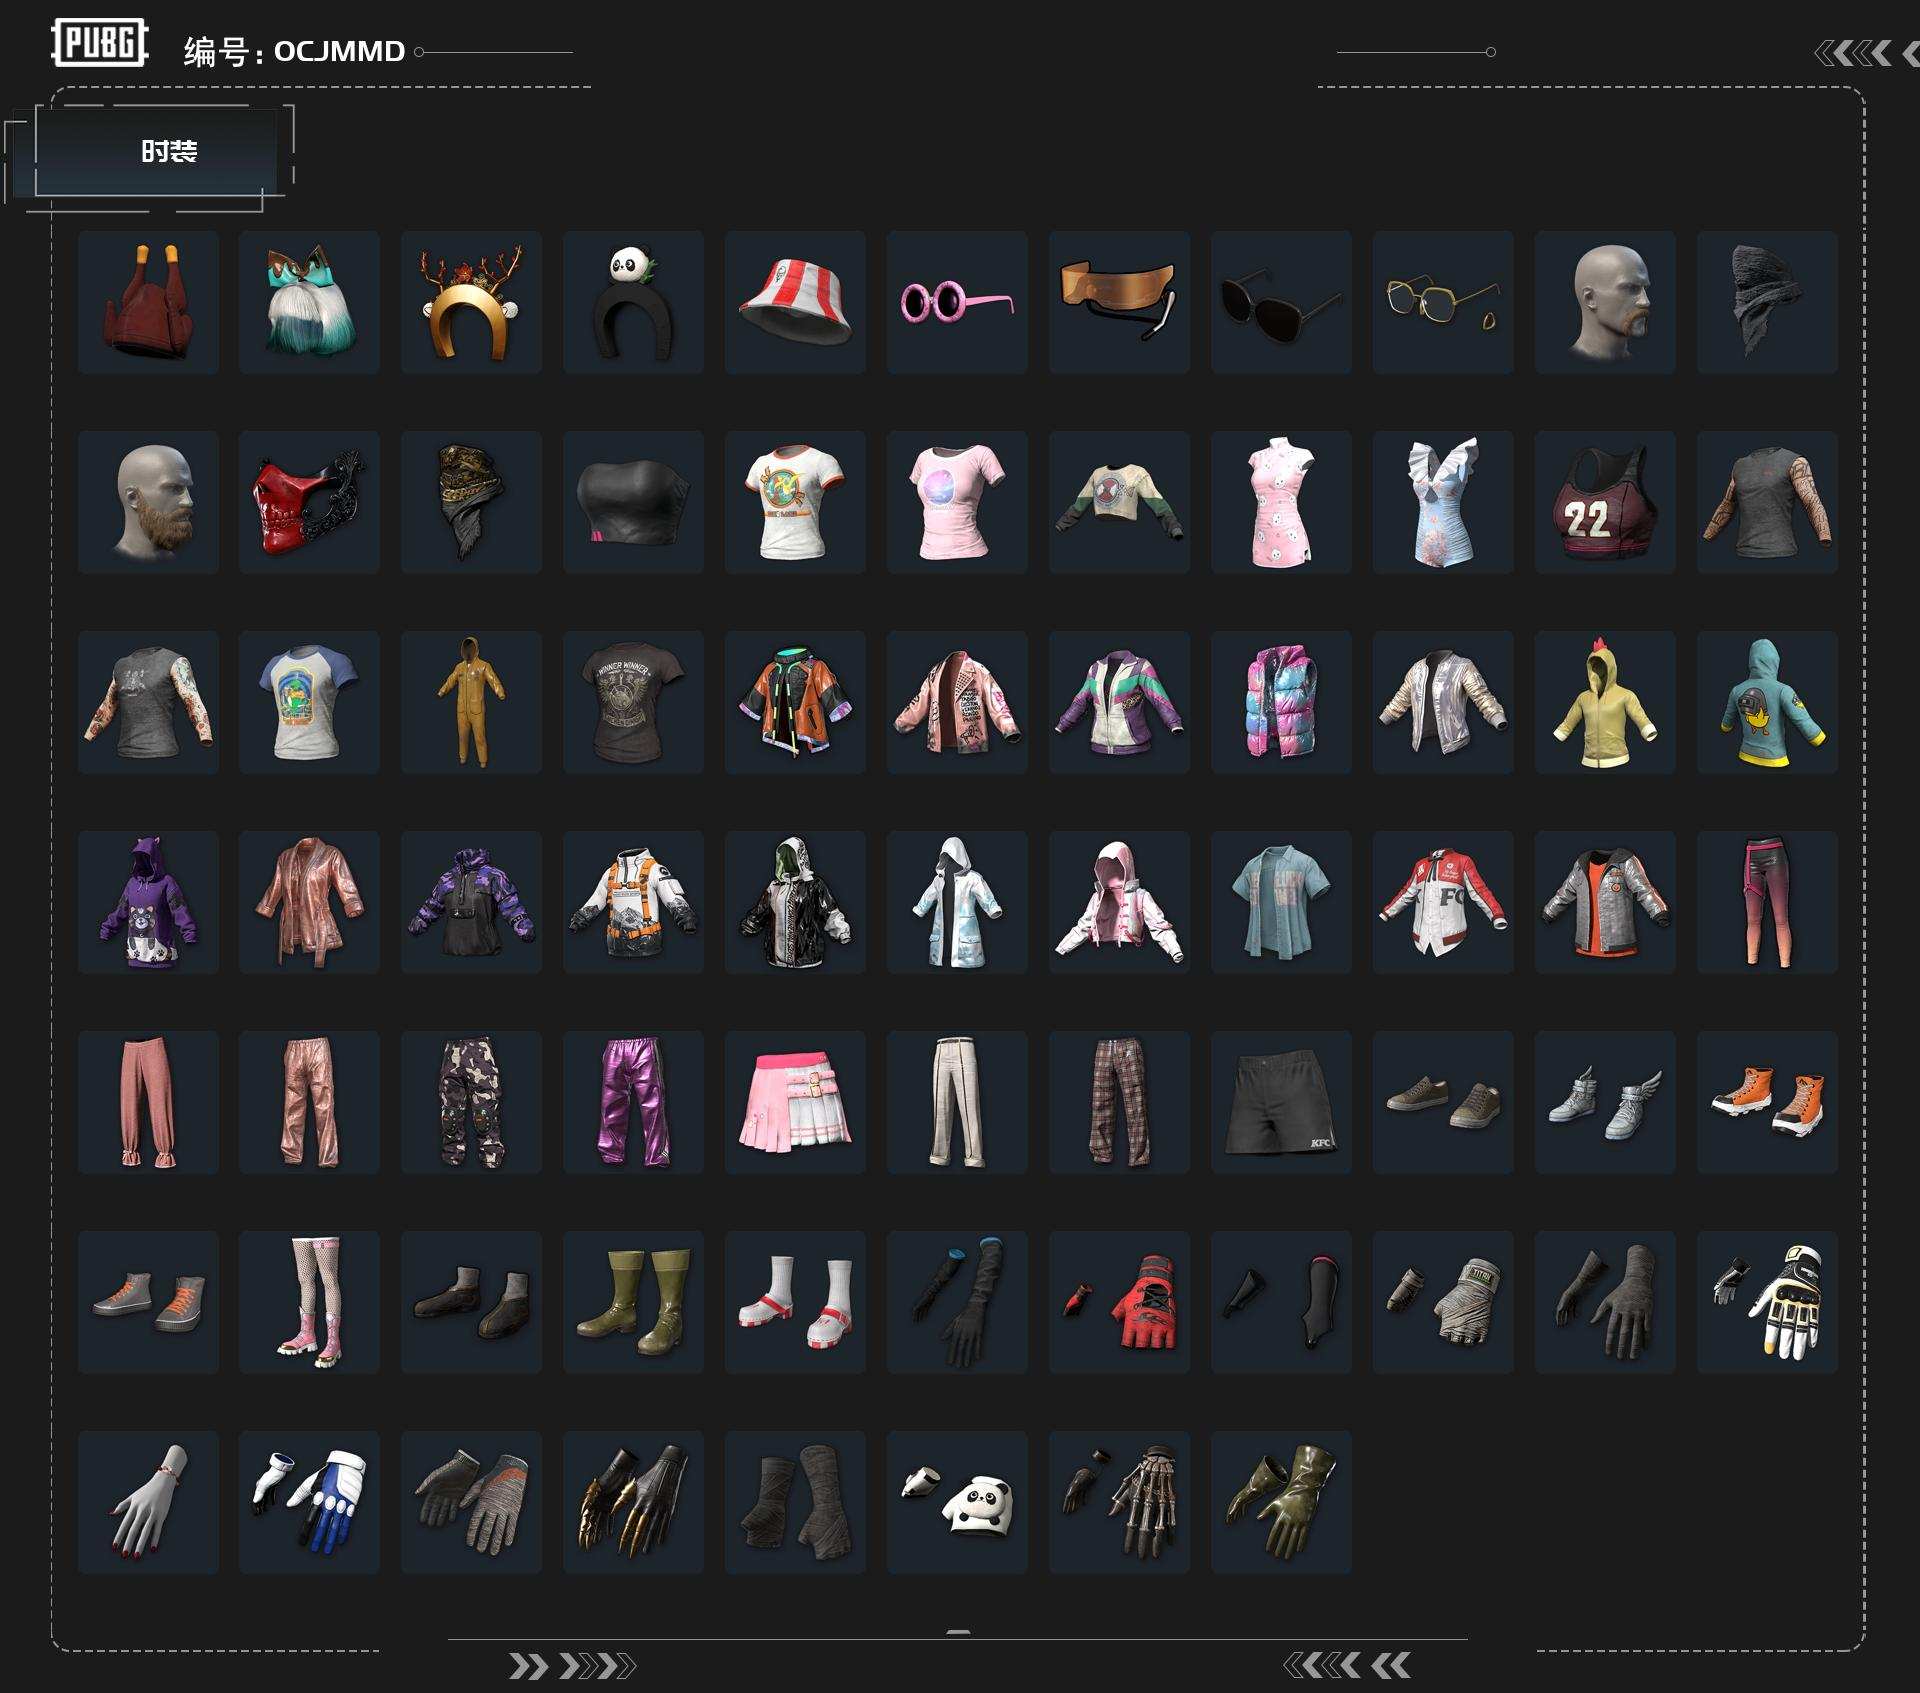Select the black sunglasses item
This screenshot has height=1693, width=1920.
pyautogui.click(x=1282, y=302)
